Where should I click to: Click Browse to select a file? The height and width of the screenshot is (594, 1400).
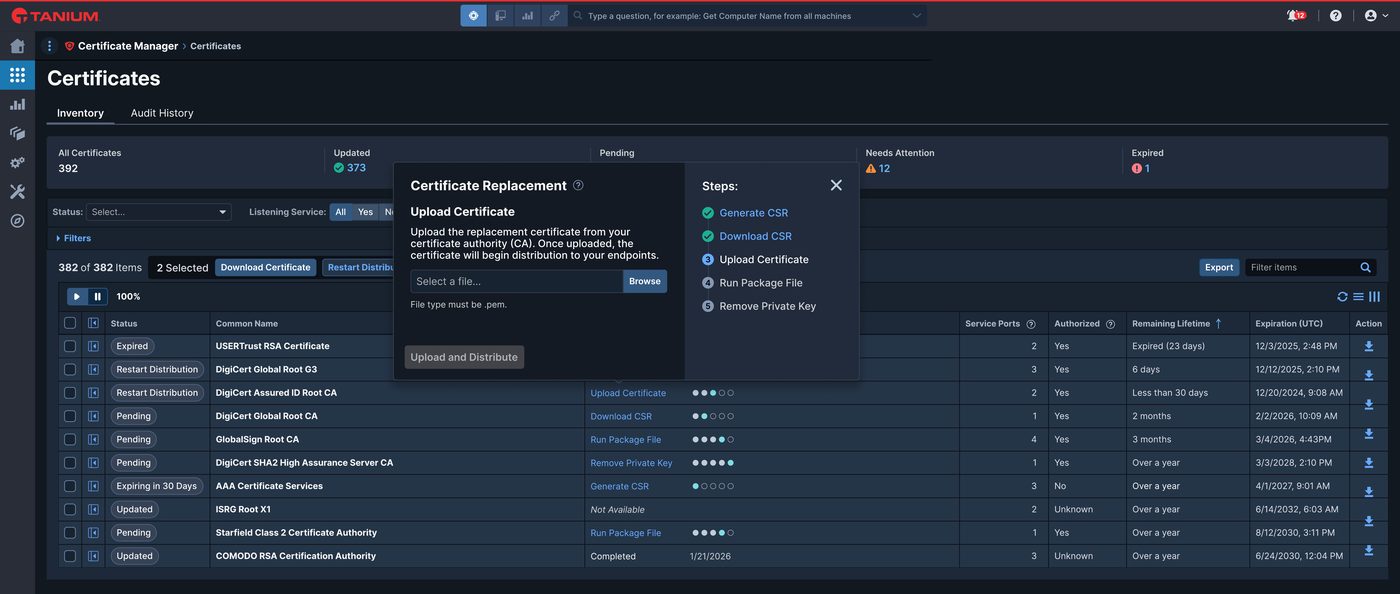coord(645,281)
